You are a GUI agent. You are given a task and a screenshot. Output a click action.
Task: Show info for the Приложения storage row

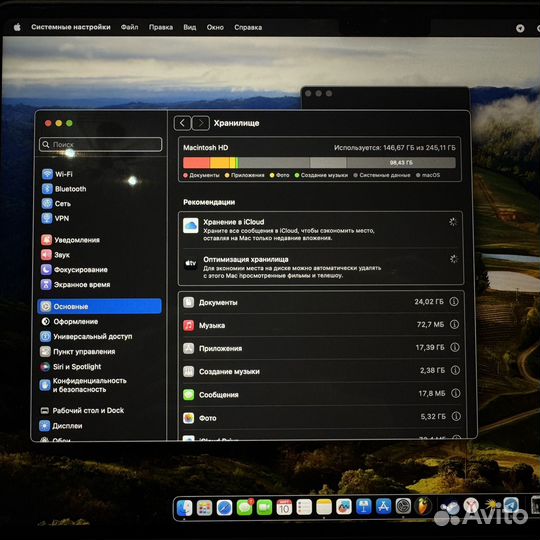(x=455, y=347)
